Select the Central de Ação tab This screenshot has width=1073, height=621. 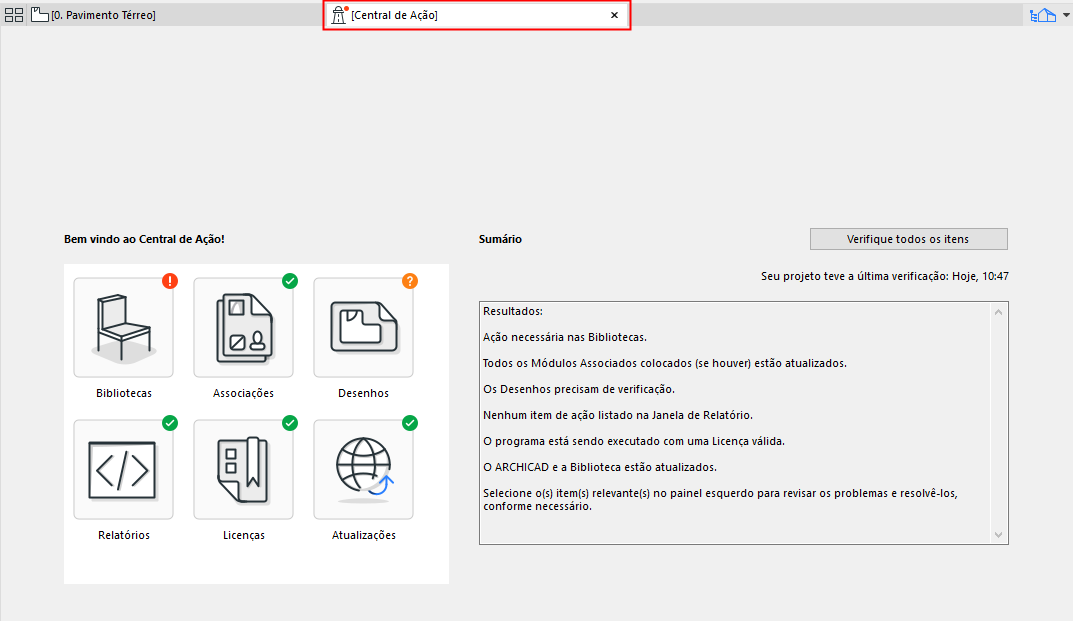pyautogui.click(x=476, y=15)
